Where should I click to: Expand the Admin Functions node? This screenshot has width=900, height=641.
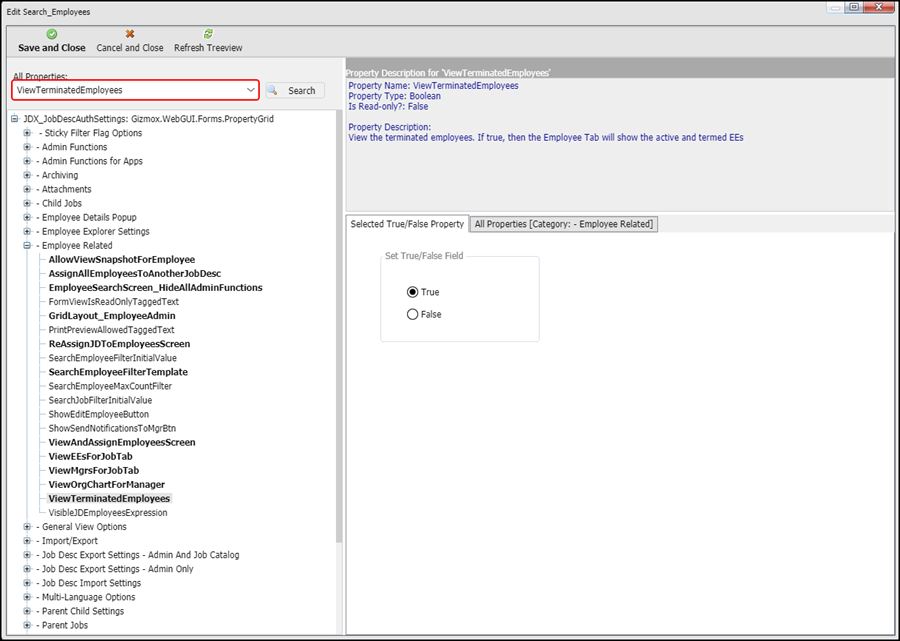click(x=27, y=147)
